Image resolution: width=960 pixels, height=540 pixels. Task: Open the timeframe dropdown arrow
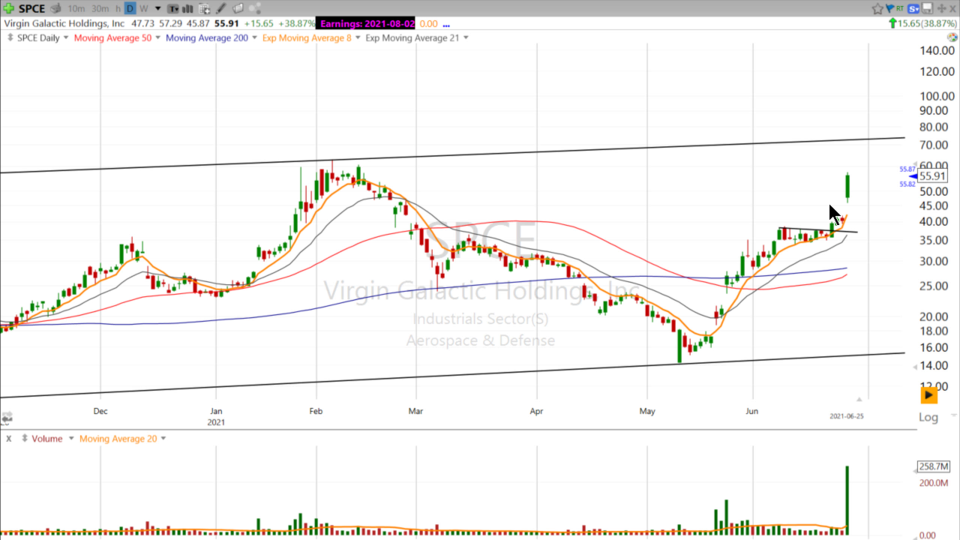click(x=158, y=9)
